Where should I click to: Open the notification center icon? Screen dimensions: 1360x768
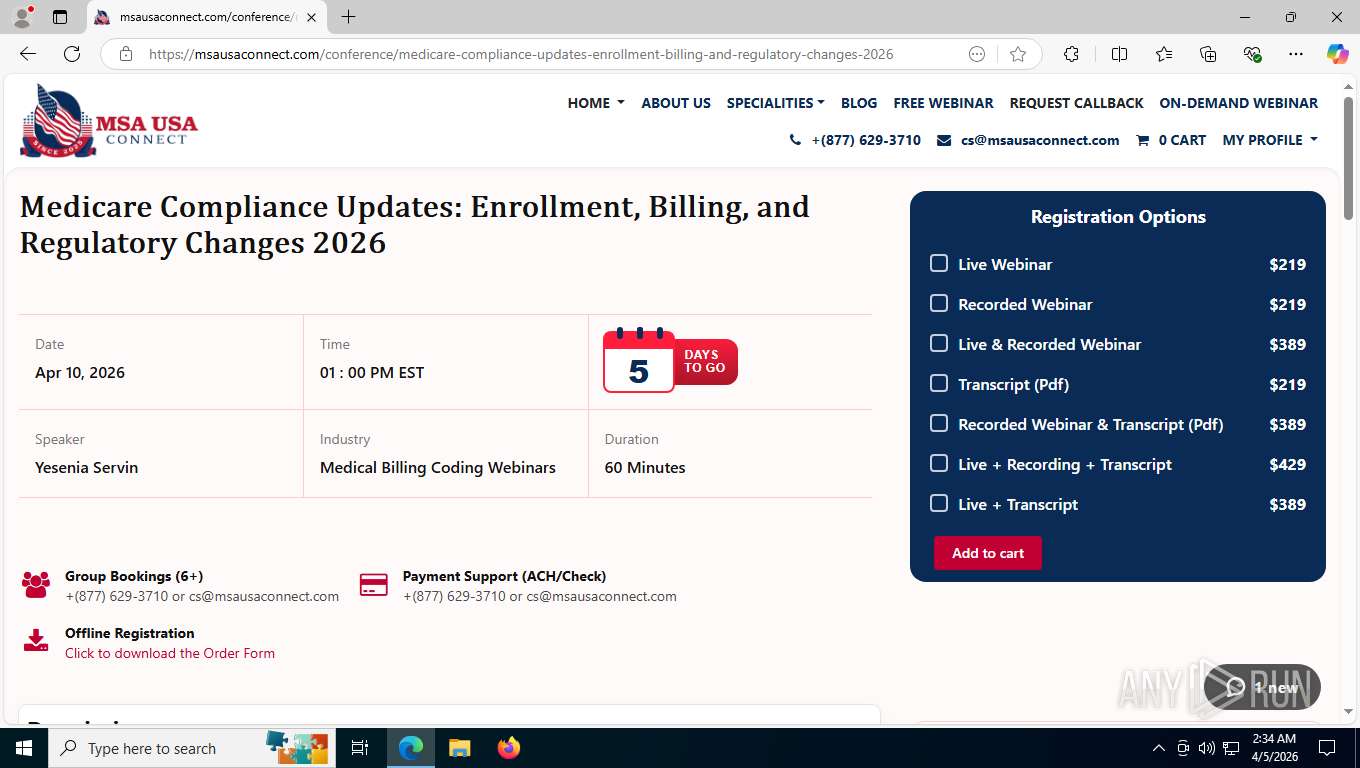pos(1327,748)
